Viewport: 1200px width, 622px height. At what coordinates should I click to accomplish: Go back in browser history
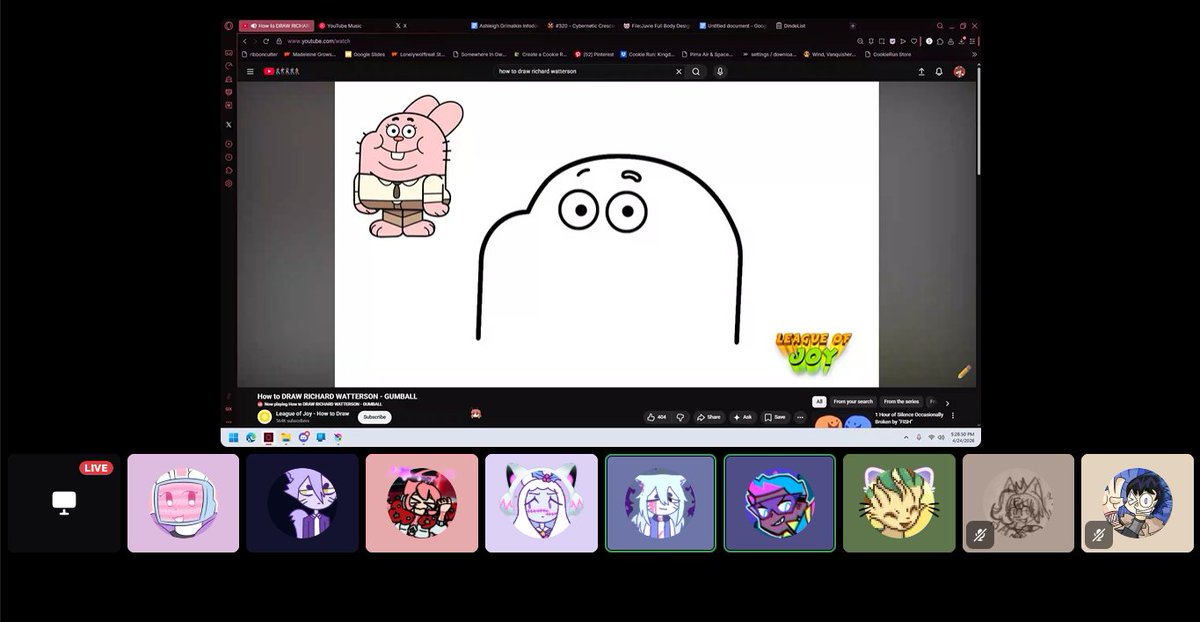click(245, 41)
